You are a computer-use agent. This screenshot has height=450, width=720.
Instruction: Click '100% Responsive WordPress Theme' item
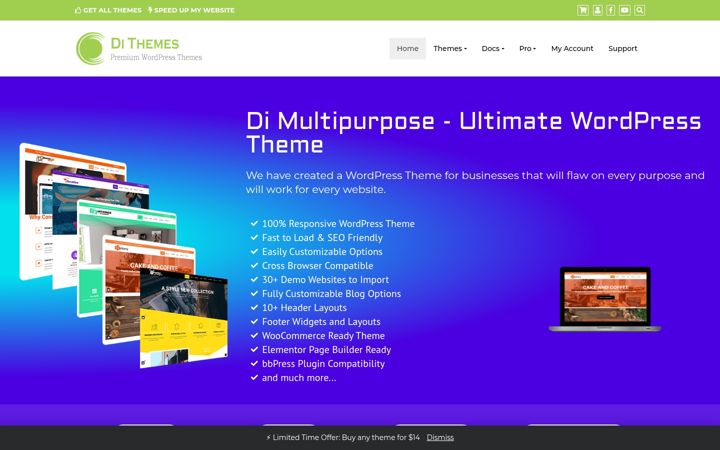point(332,224)
